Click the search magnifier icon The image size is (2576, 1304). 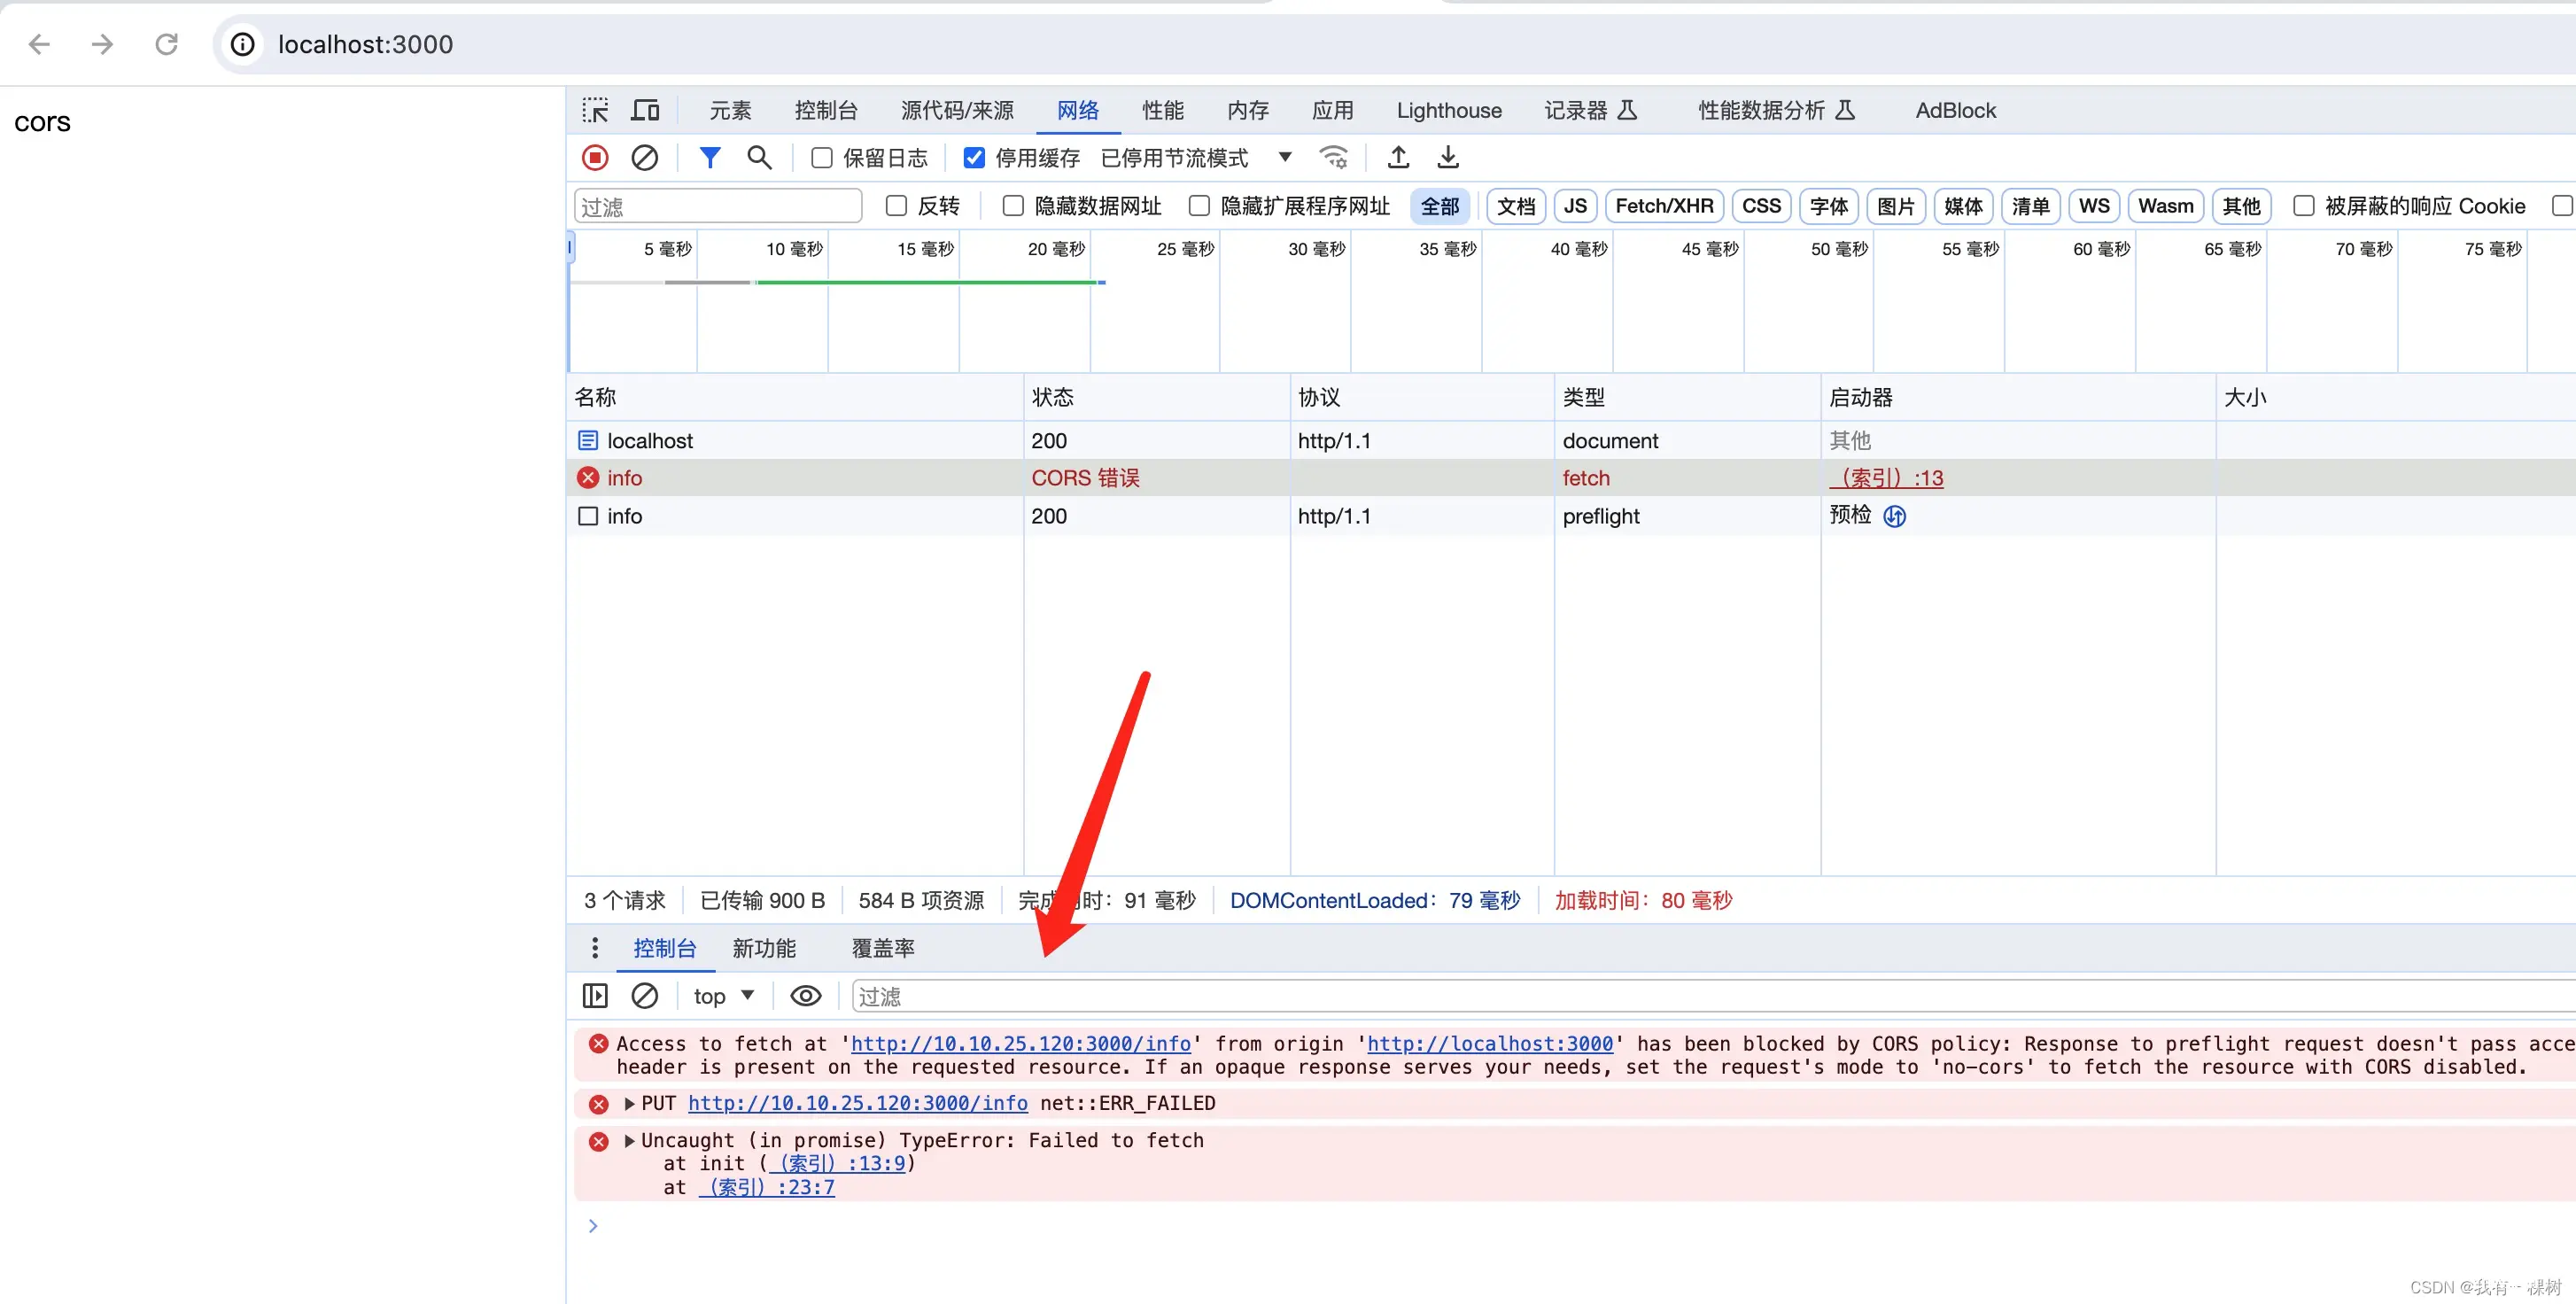tap(760, 156)
